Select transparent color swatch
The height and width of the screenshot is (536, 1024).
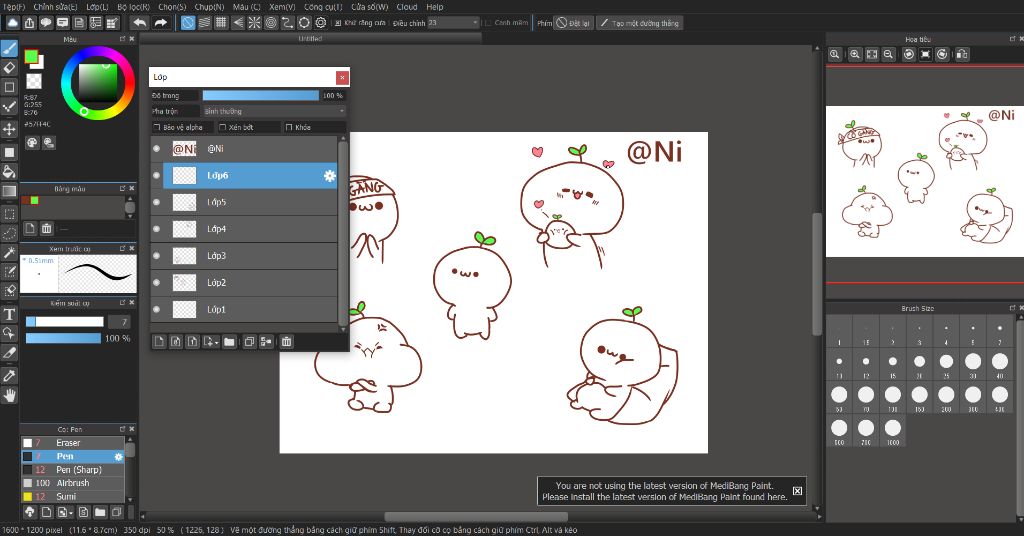[x=34, y=82]
